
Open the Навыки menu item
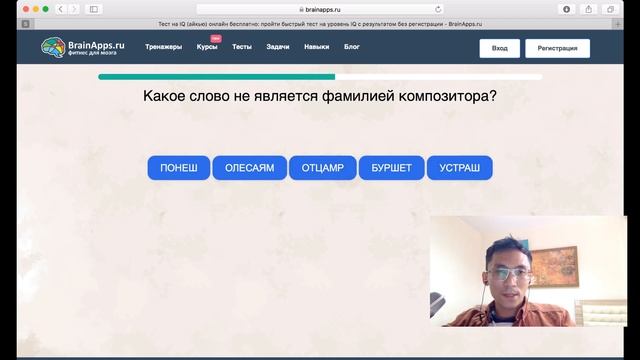tap(317, 47)
